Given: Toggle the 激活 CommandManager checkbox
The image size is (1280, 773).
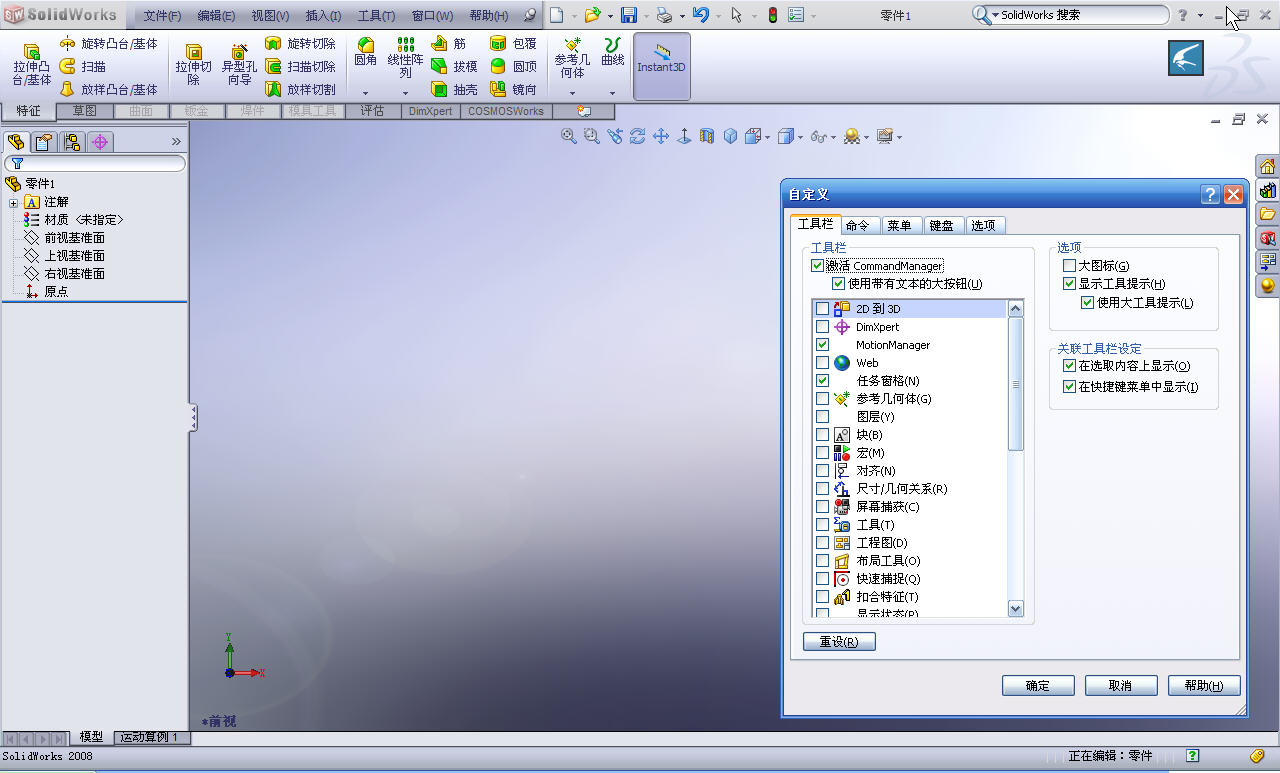Looking at the screenshot, I should [818, 266].
